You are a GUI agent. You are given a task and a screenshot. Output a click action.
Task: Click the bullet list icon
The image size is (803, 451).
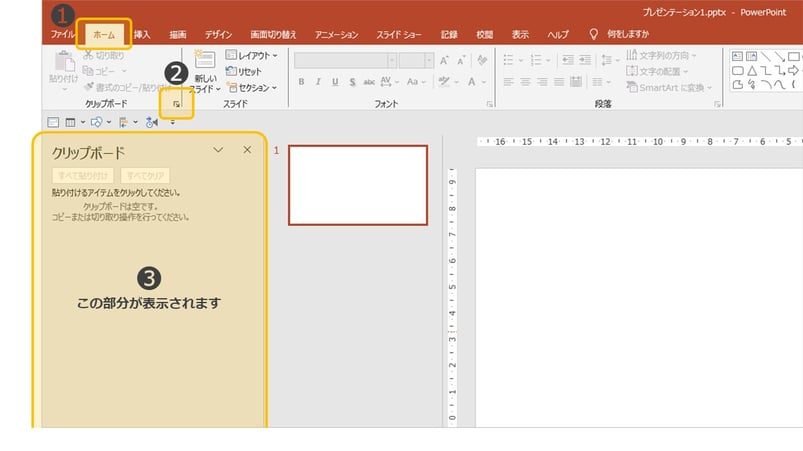509,60
